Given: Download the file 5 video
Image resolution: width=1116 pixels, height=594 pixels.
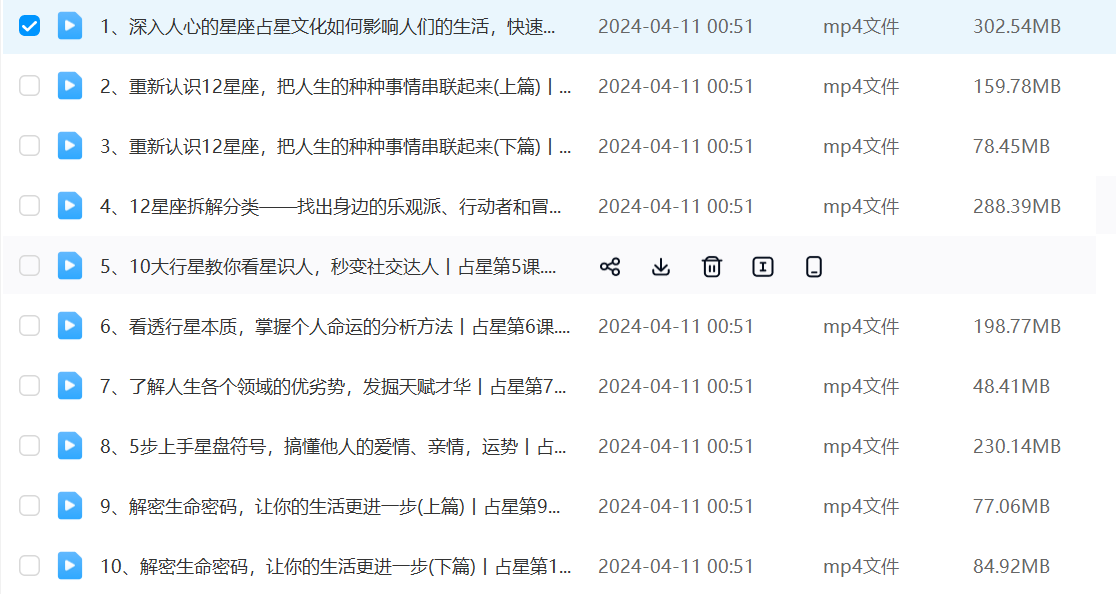Looking at the screenshot, I should click(x=661, y=267).
